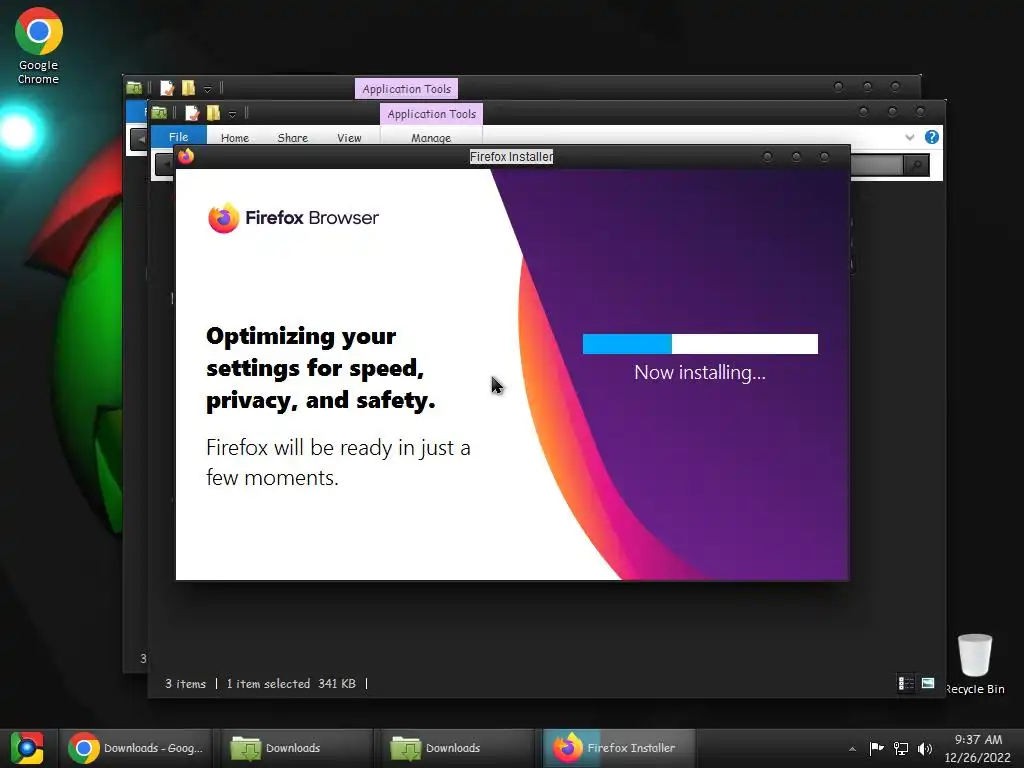Click the Firefox Browser logo in installer
Screen dimensions: 1024x768
click(x=293, y=217)
